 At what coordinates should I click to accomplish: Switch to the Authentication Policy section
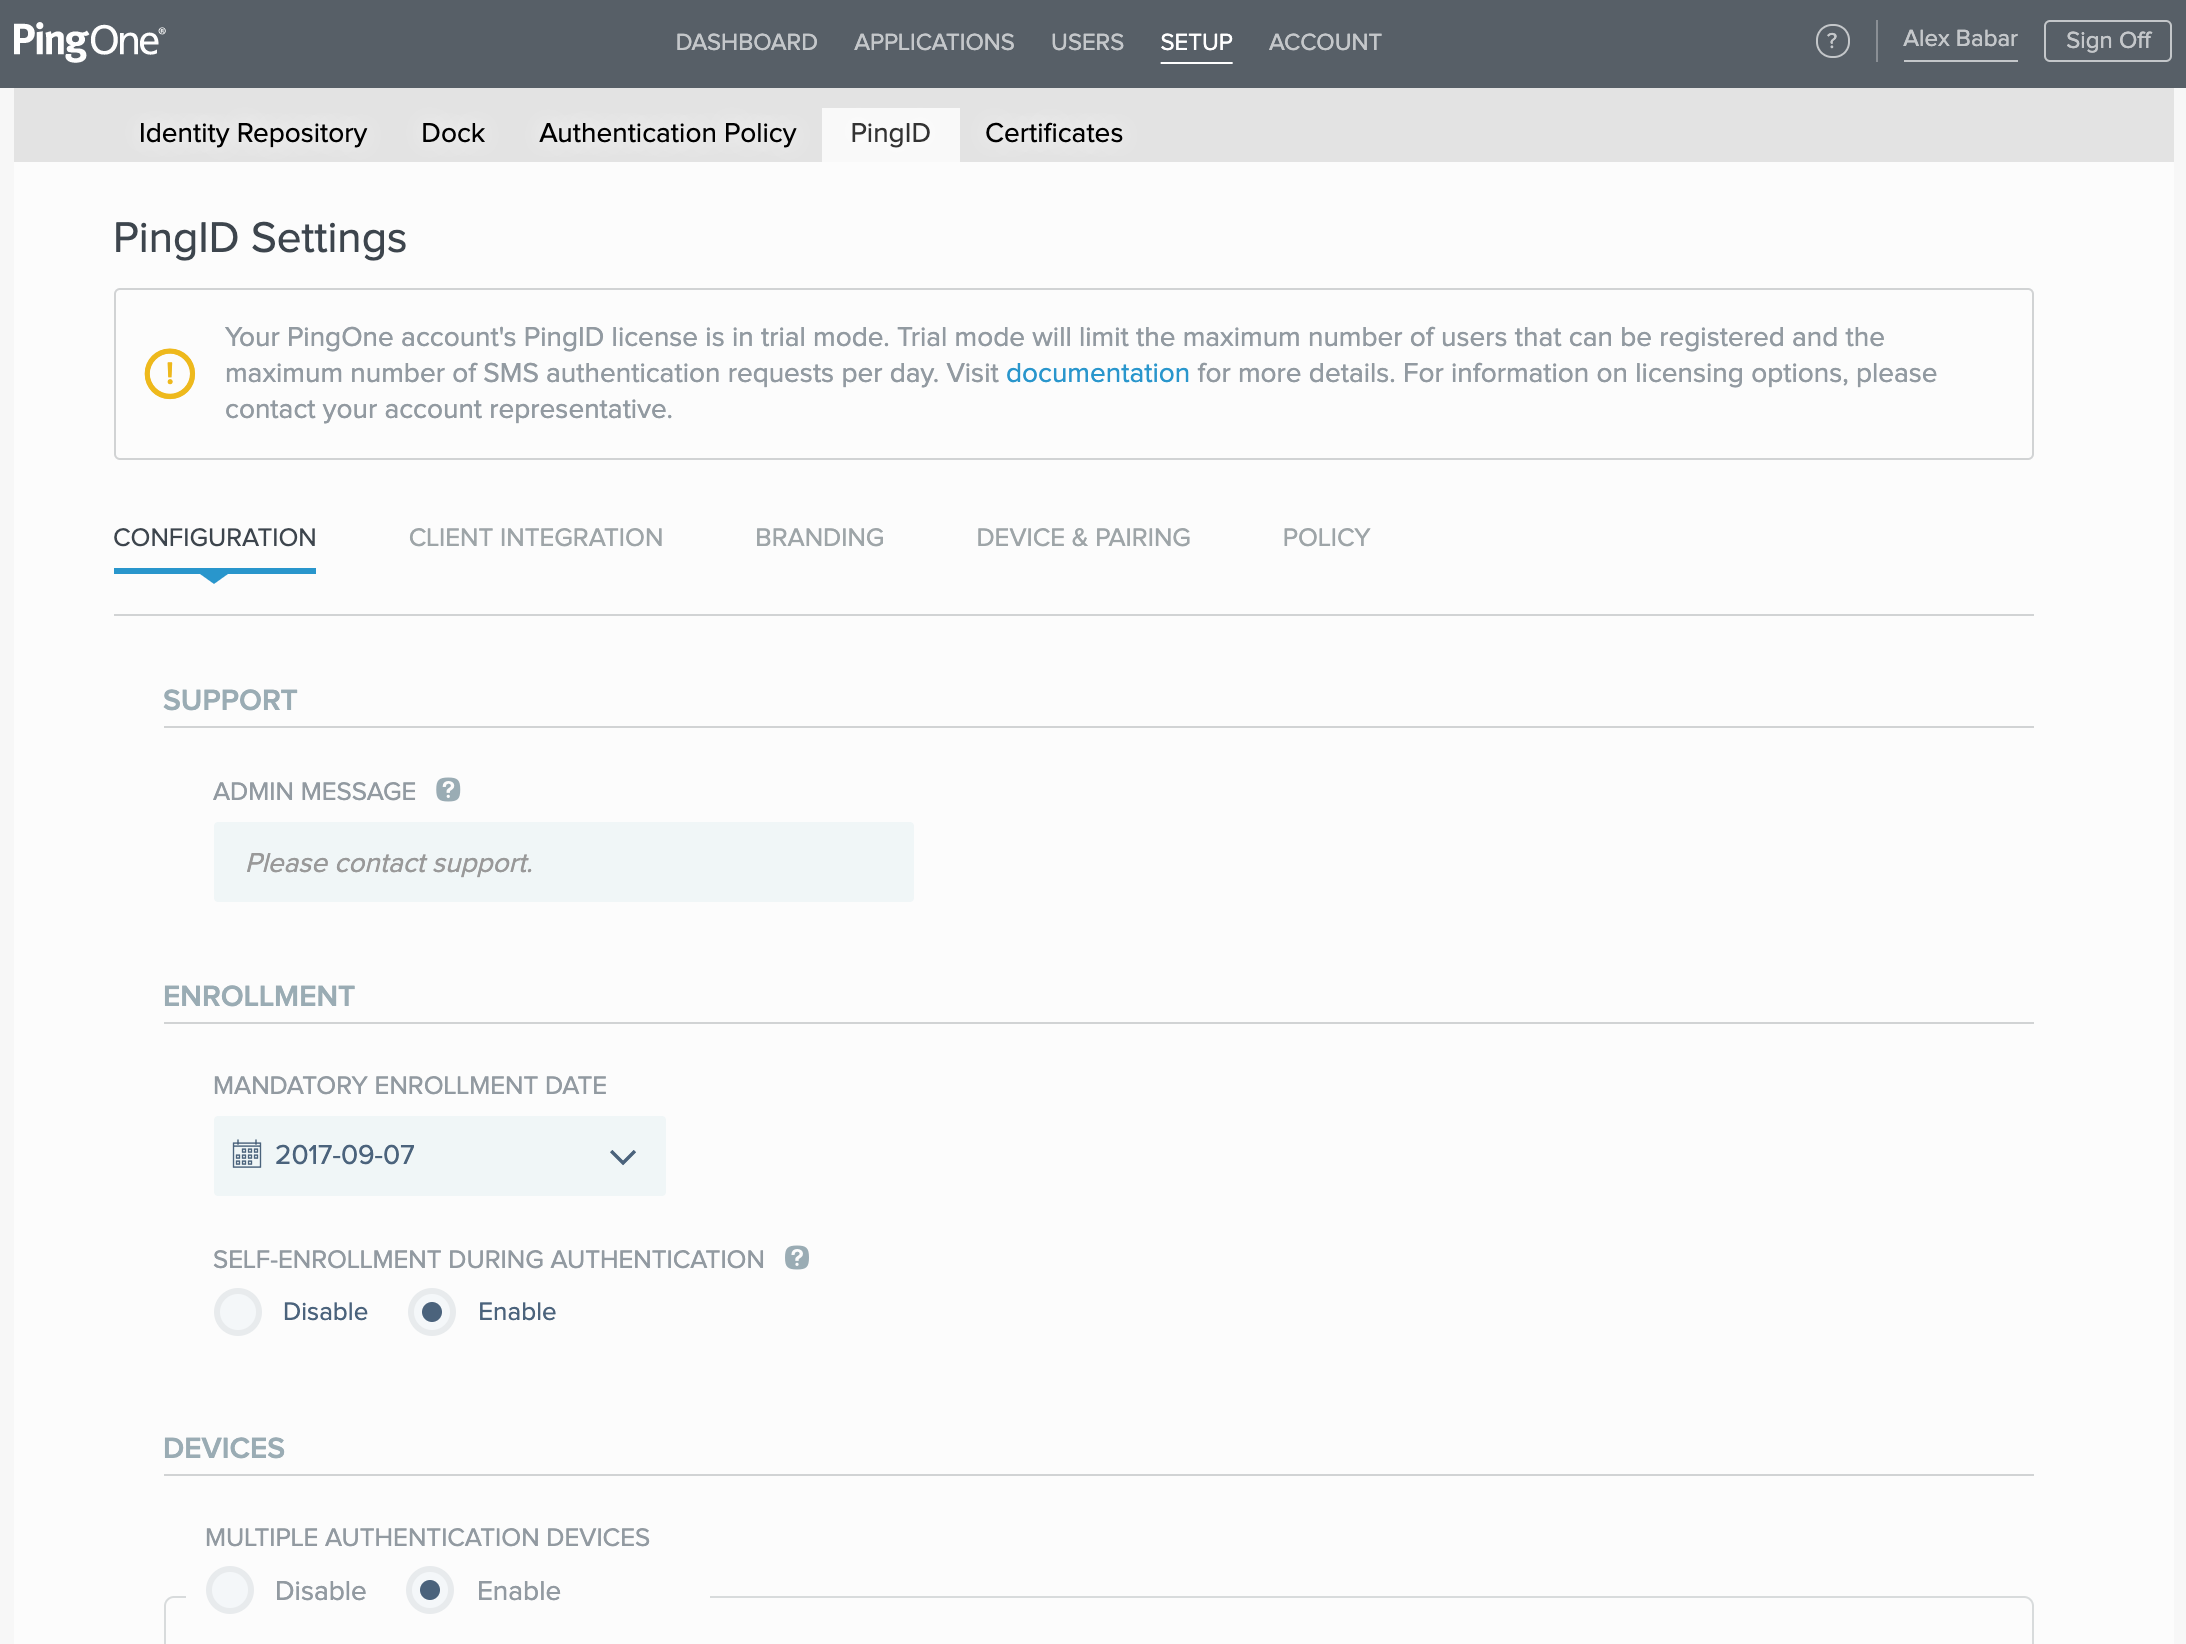[x=667, y=133]
